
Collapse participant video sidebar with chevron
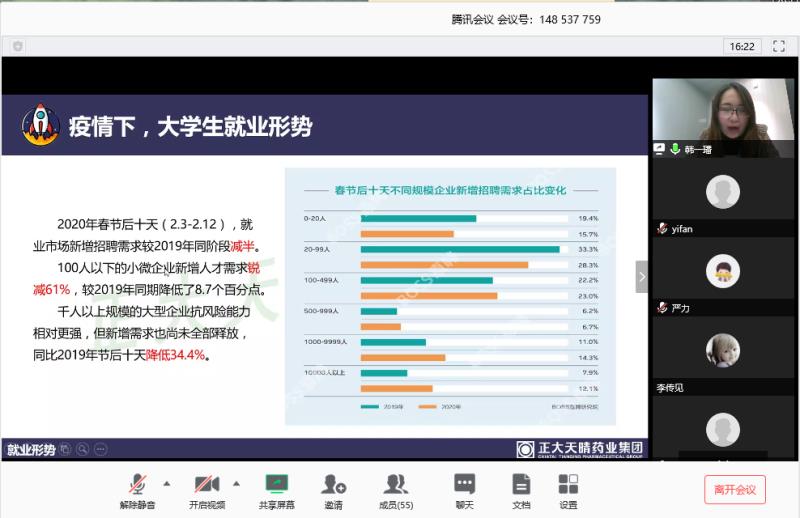(642, 277)
